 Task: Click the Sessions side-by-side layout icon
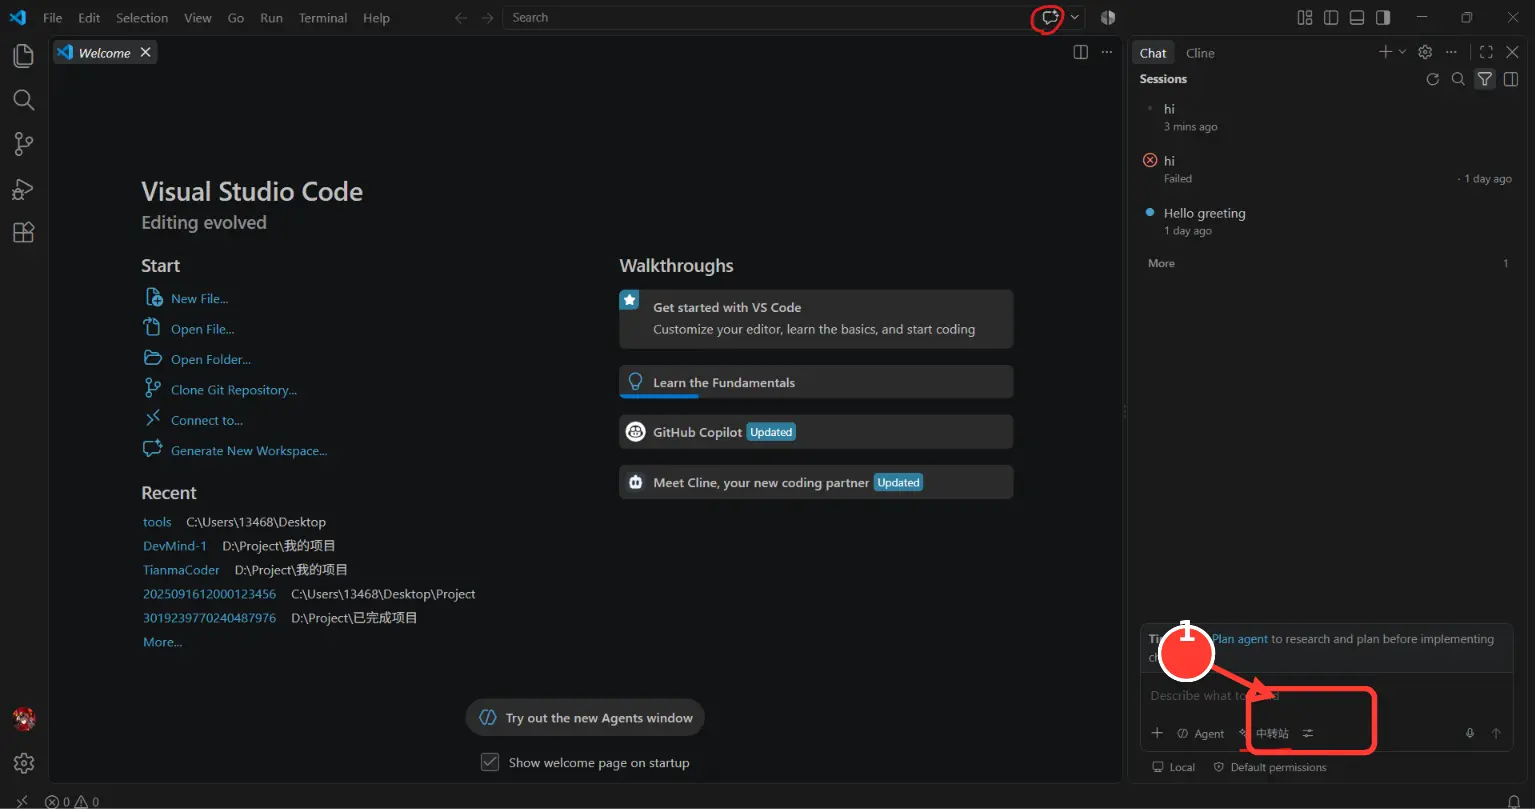[x=1511, y=79]
